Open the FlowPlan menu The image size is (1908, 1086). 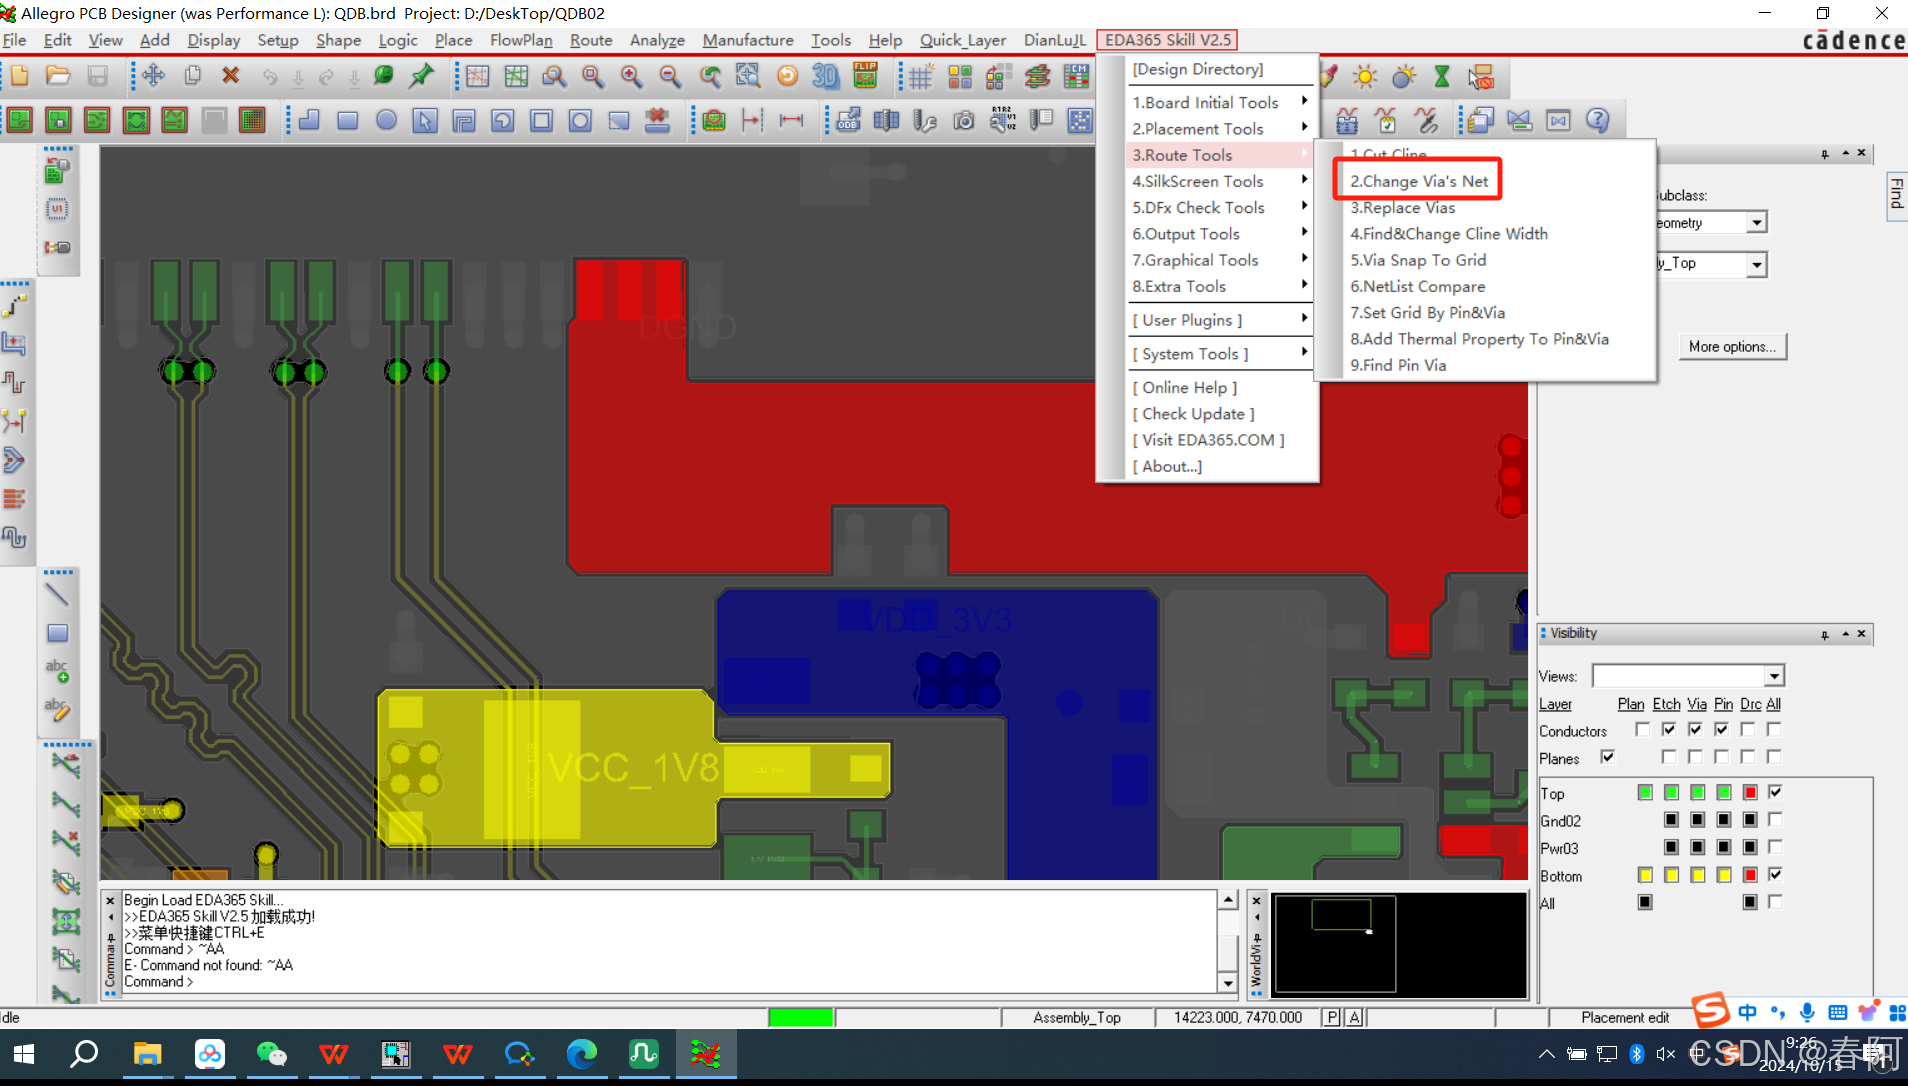521,40
